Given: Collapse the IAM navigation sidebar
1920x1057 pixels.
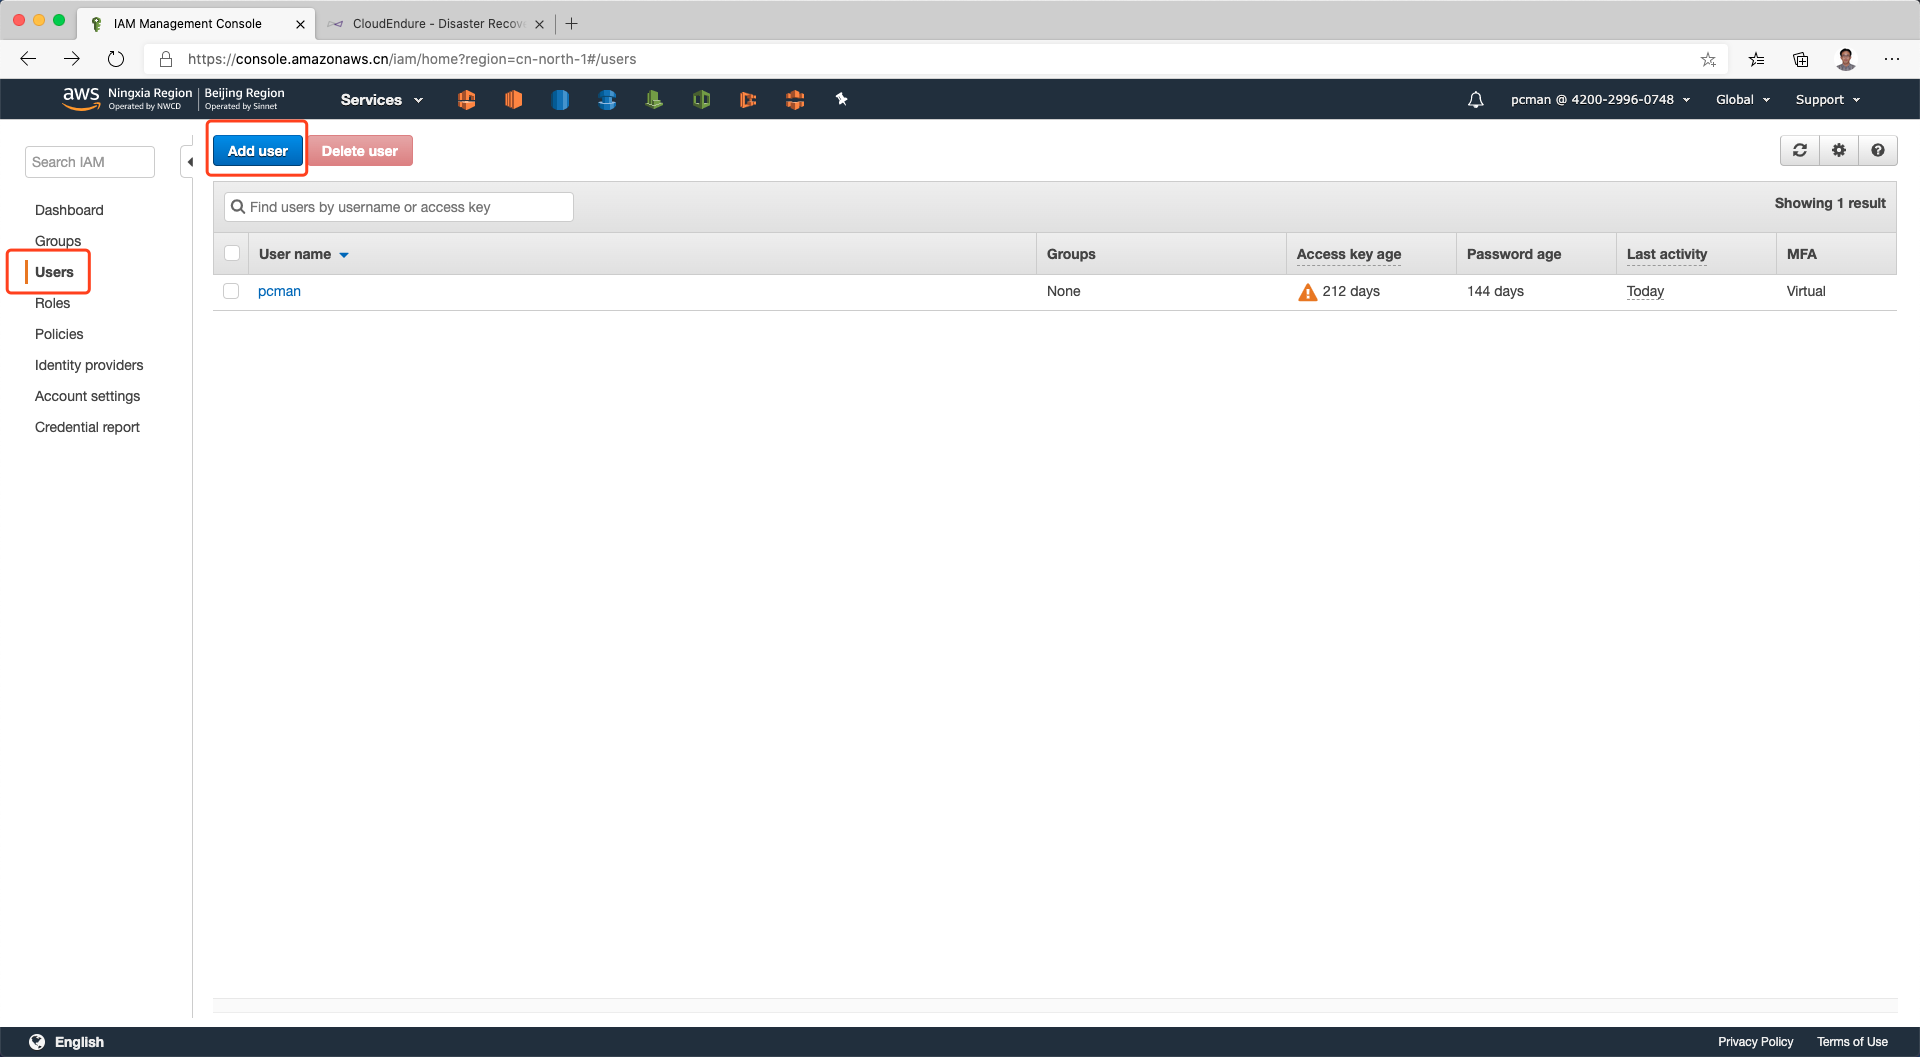Looking at the screenshot, I should click(x=189, y=162).
